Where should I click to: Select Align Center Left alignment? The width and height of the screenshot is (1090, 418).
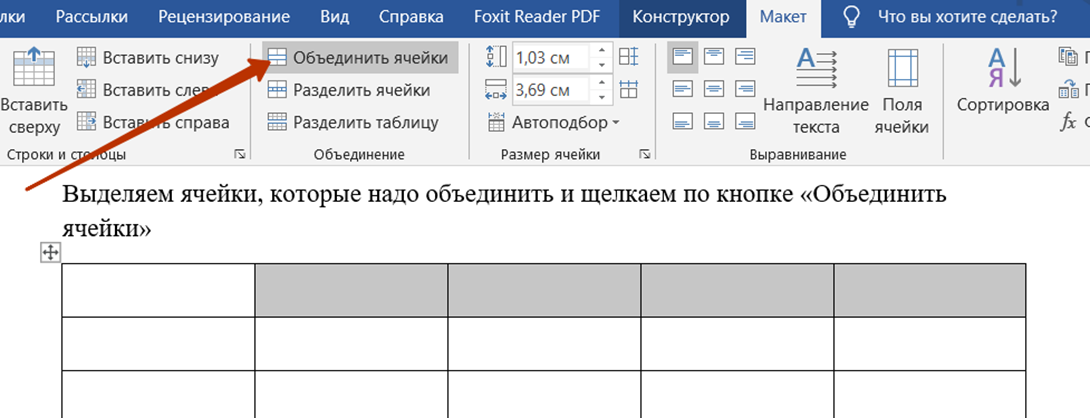click(683, 89)
